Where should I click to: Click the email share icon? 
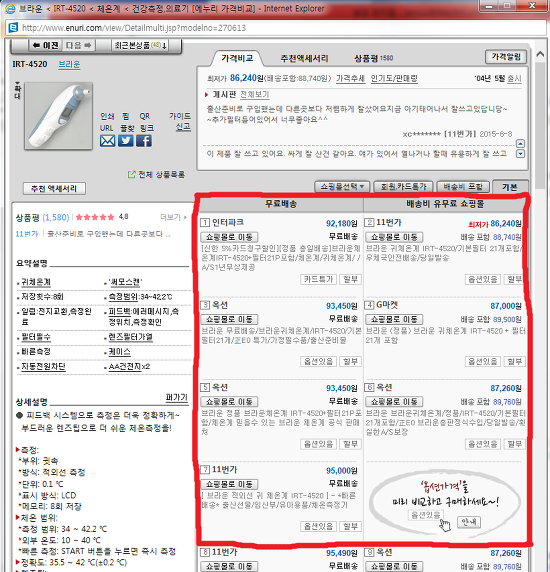point(107,141)
